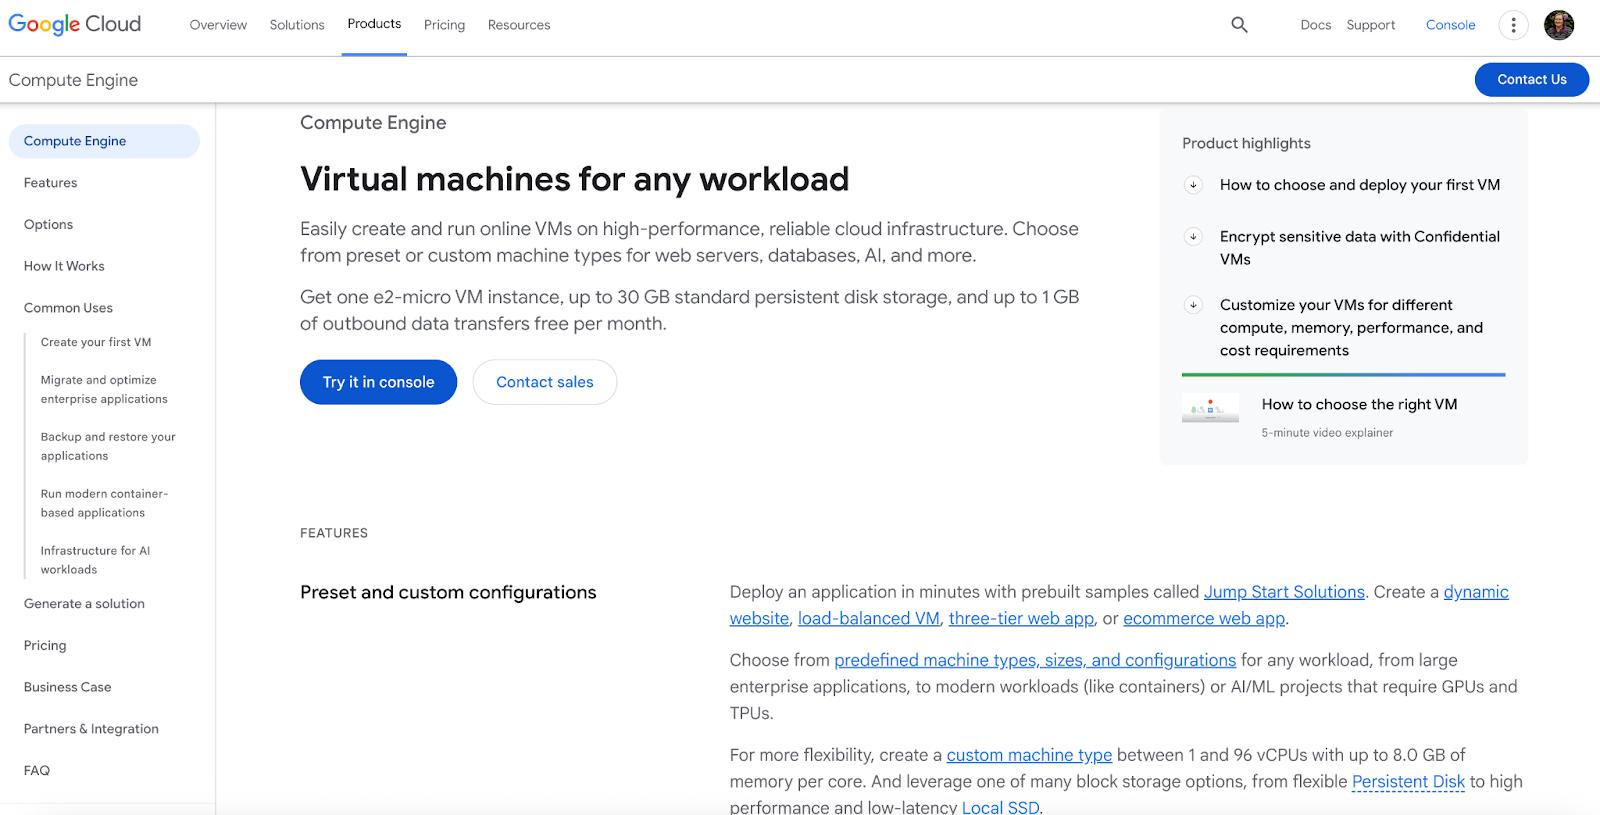Expand 'Customize your VMs' arrow icon
The height and width of the screenshot is (815, 1600).
pyautogui.click(x=1193, y=305)
